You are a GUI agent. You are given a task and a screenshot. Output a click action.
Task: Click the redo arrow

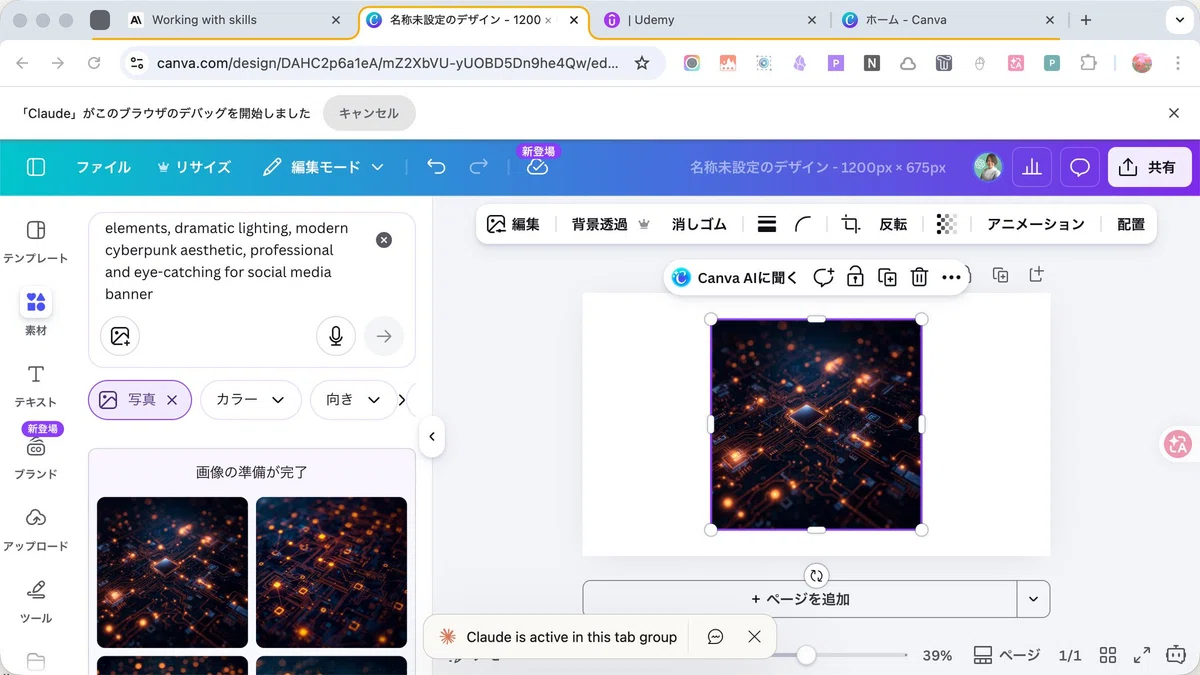point(479,167)
